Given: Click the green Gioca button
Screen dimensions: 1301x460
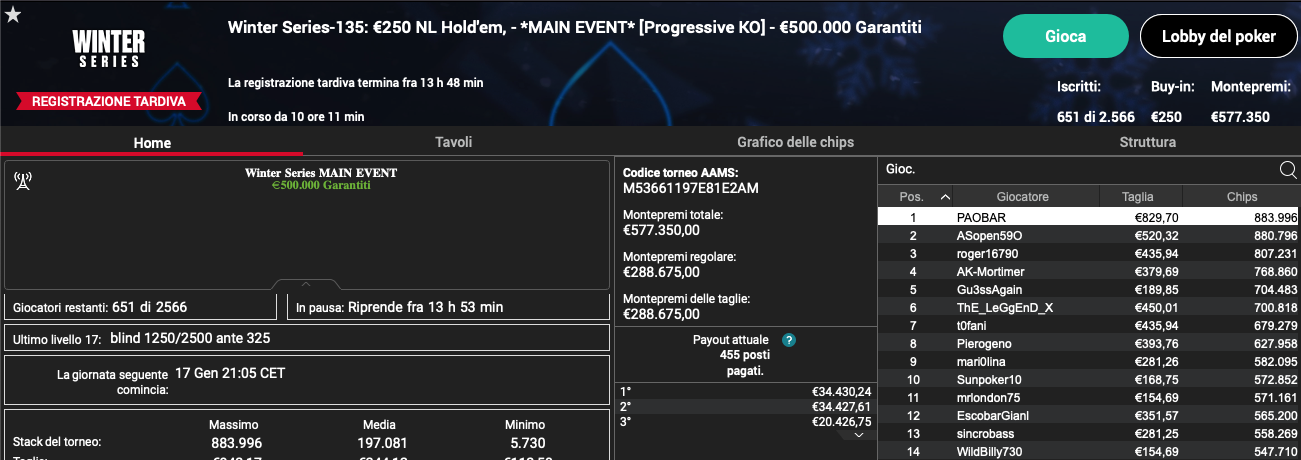Looking at the screenshot, I should coord(1066,36).
